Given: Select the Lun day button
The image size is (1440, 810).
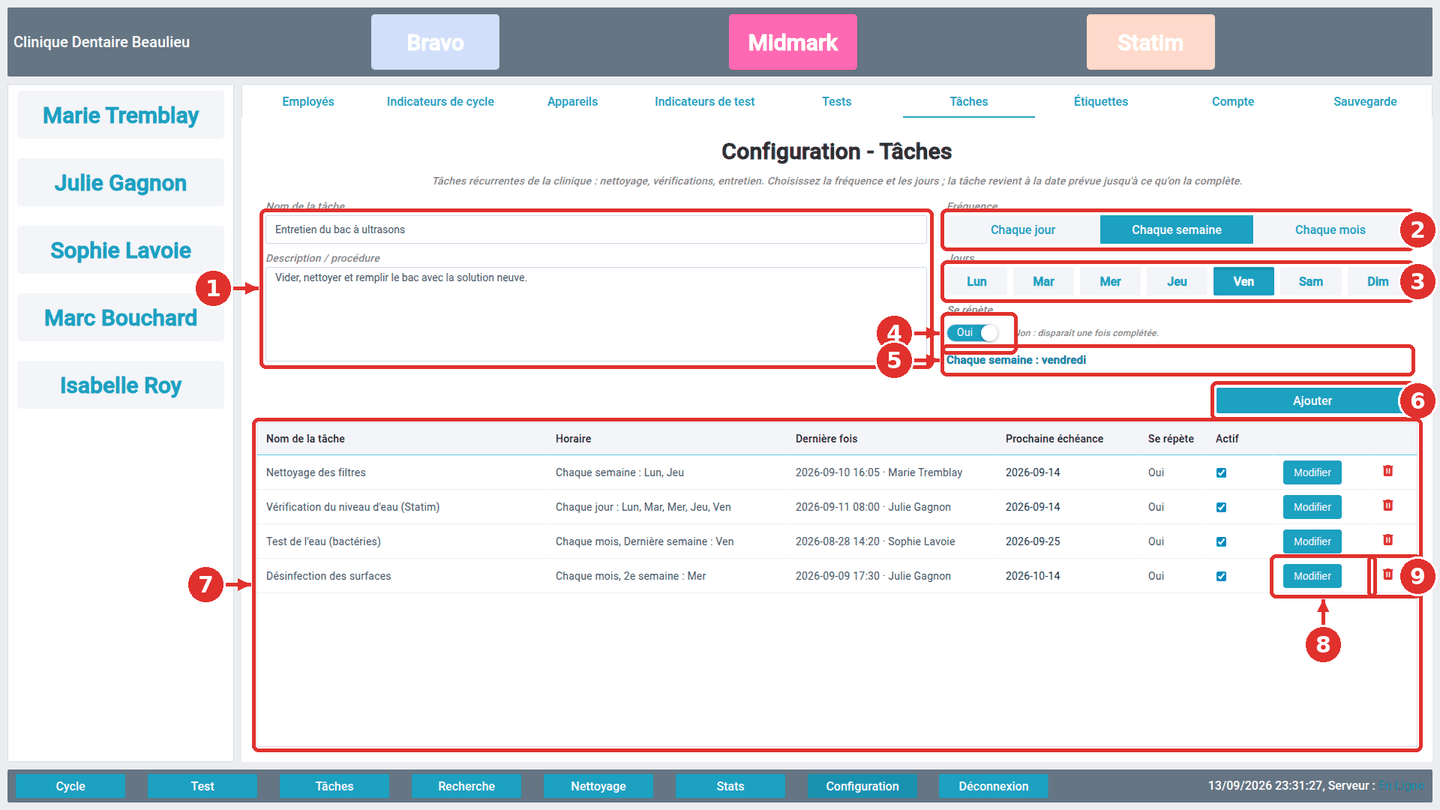Looking at the screenshot, I should 977,281.
